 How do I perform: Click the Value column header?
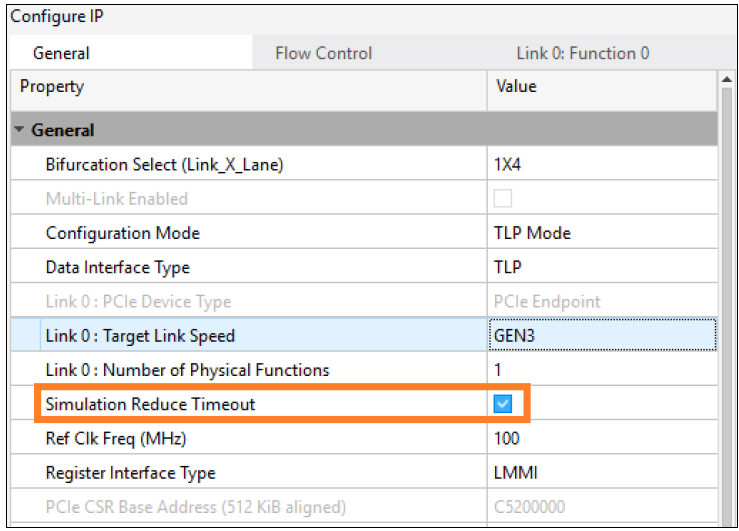(602, 87)
